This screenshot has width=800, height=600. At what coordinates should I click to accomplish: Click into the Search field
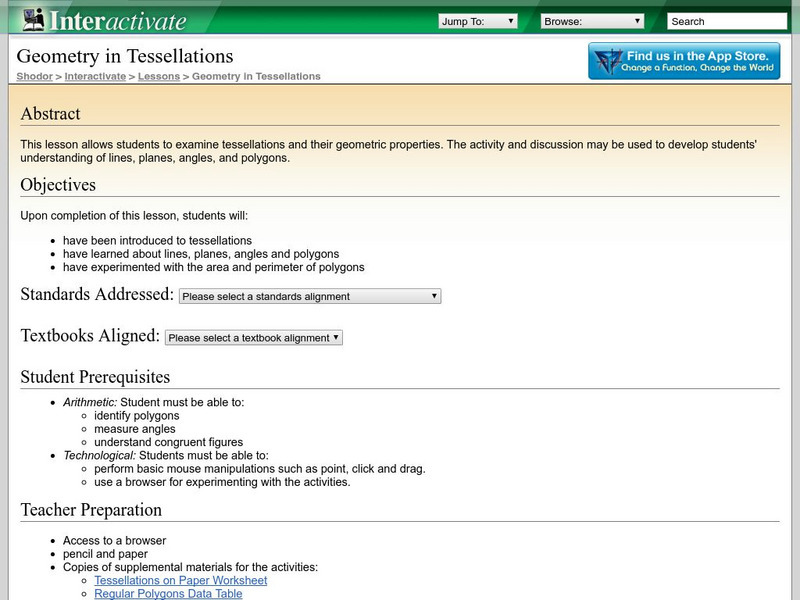pyautogui.click(x=727, y=21)
